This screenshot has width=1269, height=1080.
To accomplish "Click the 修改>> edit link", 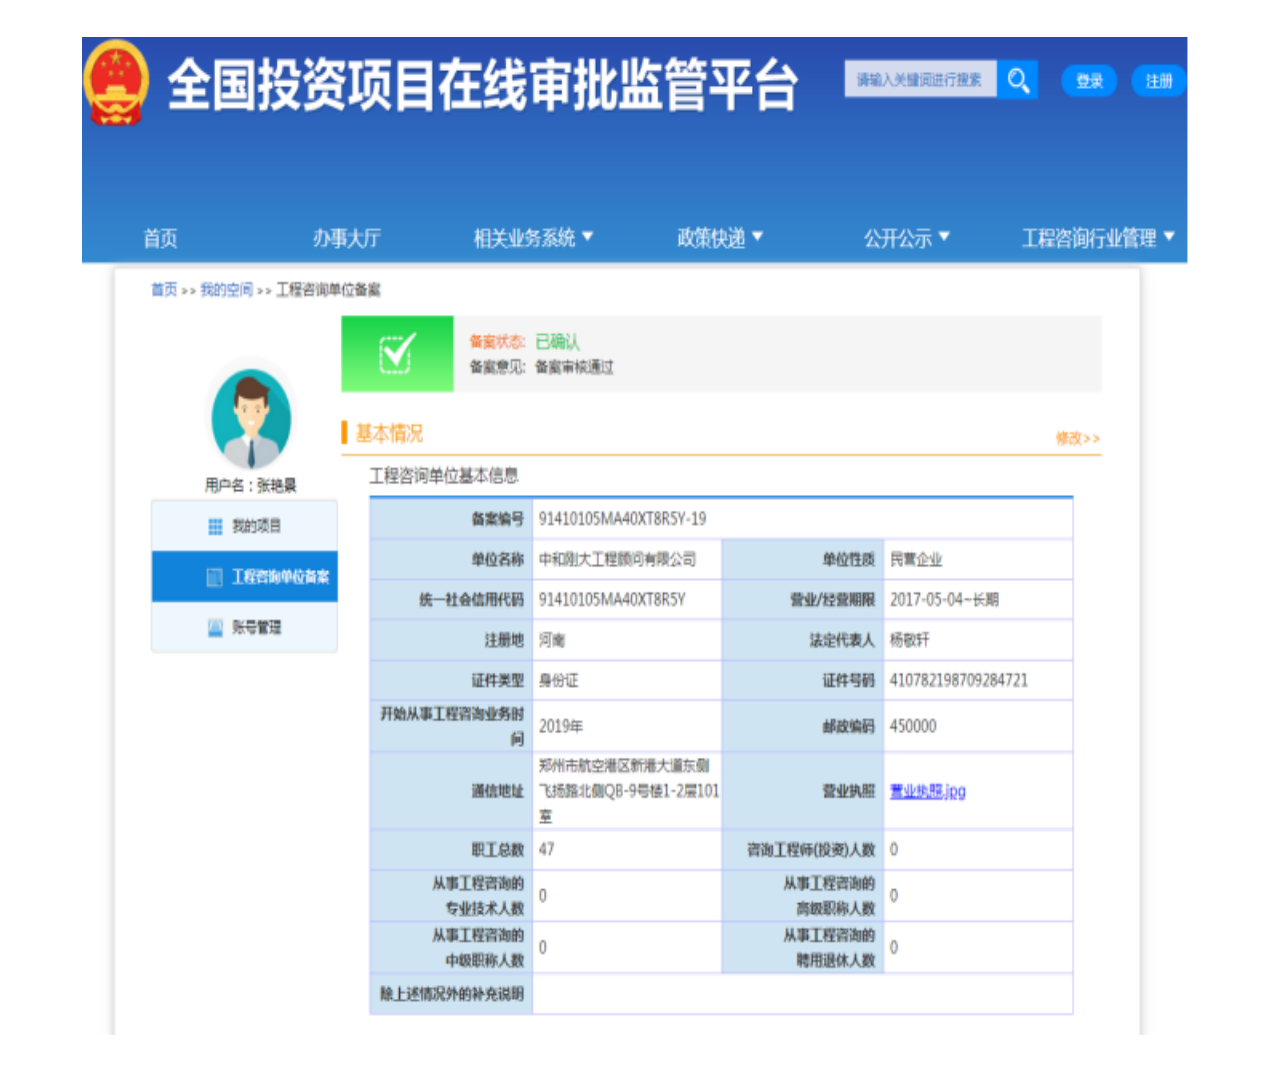I will point(1077,438).
